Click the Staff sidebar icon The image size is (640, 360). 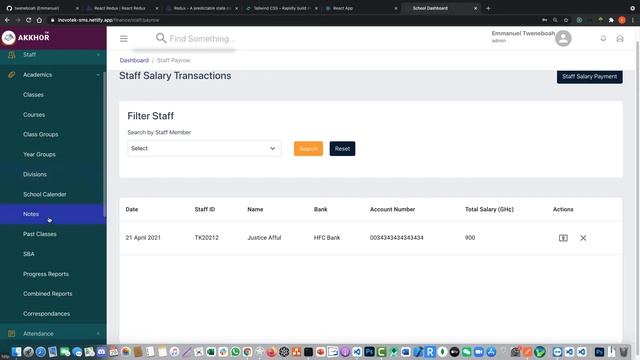coord(11,55)
